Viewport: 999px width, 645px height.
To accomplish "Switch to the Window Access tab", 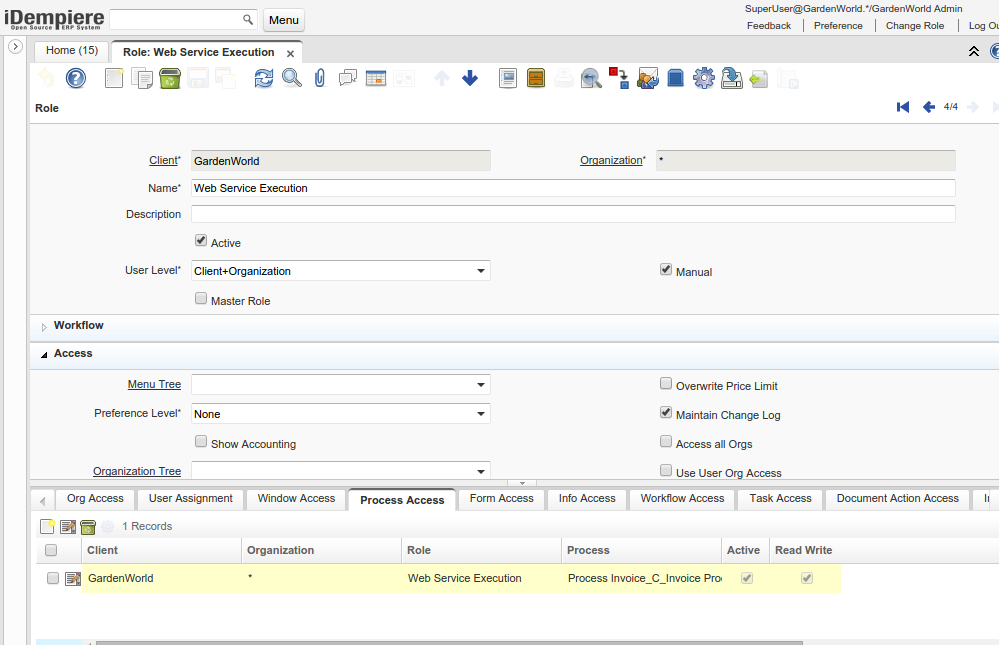I will [296, 499].
